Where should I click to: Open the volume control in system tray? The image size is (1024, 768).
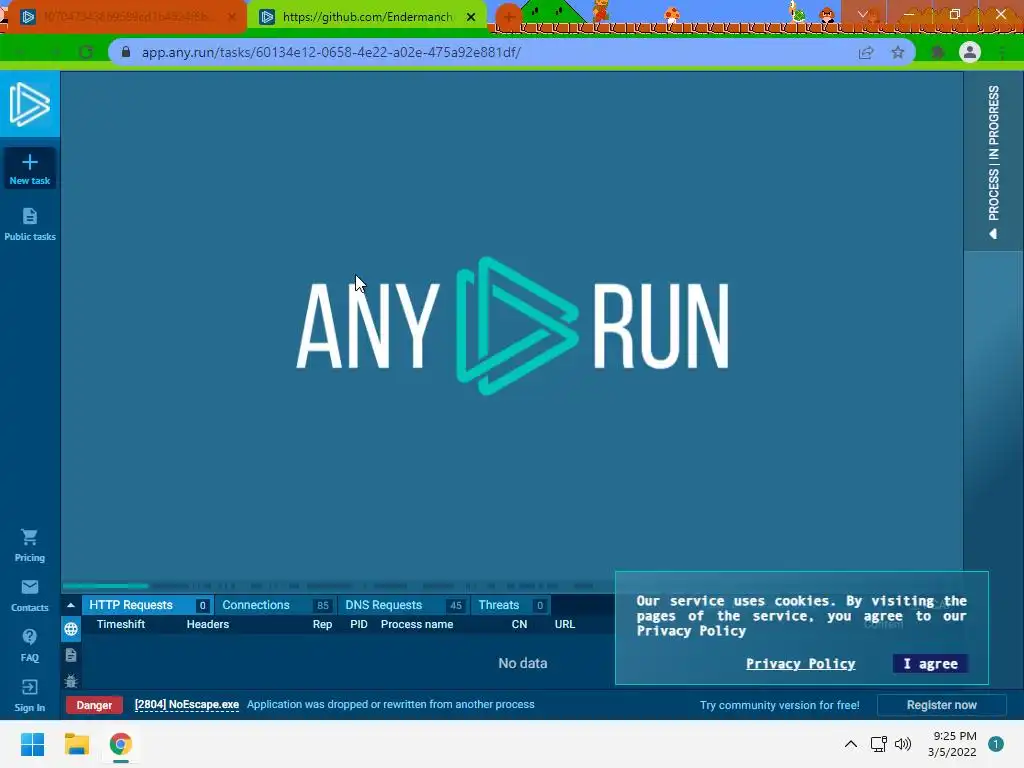click(x=903, y=744)
